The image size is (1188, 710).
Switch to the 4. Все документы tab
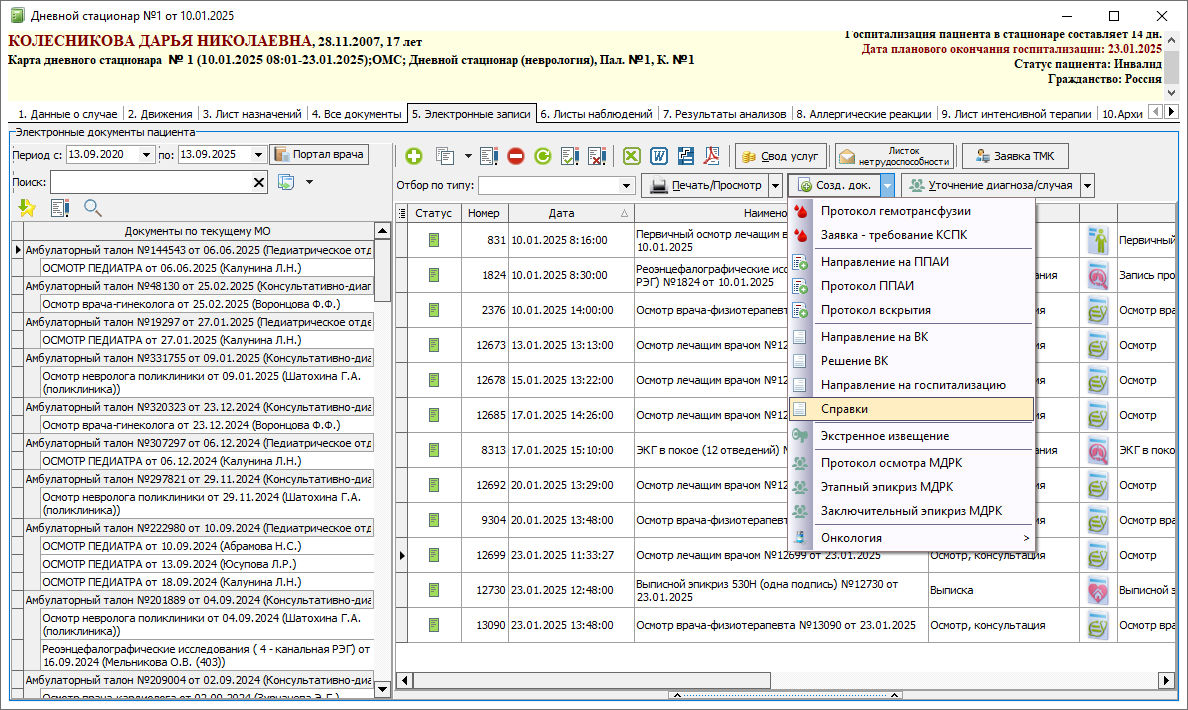(x=357, y=114)
